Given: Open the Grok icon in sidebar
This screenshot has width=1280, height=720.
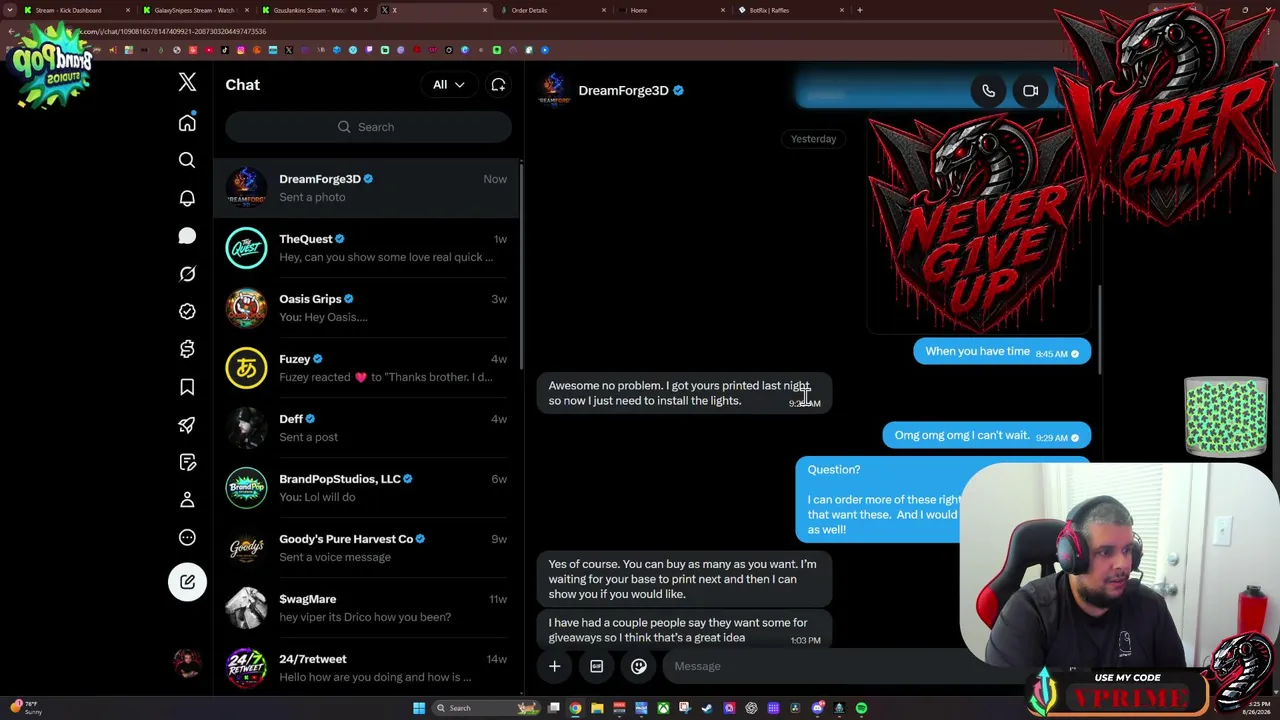Looking at the screenshot, I should [x=187, y=274].
